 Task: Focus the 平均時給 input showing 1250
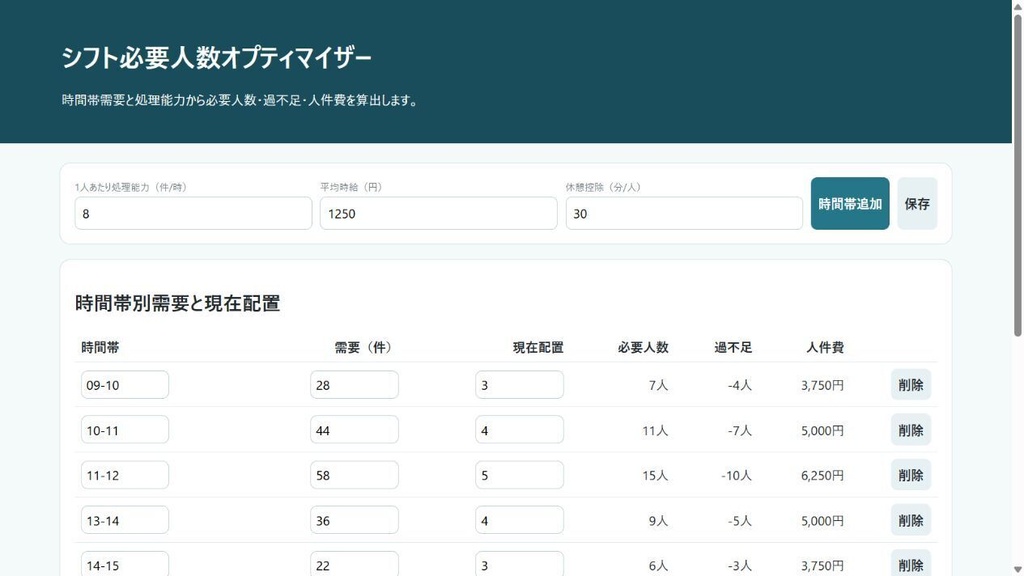click(x=438, y=214)
